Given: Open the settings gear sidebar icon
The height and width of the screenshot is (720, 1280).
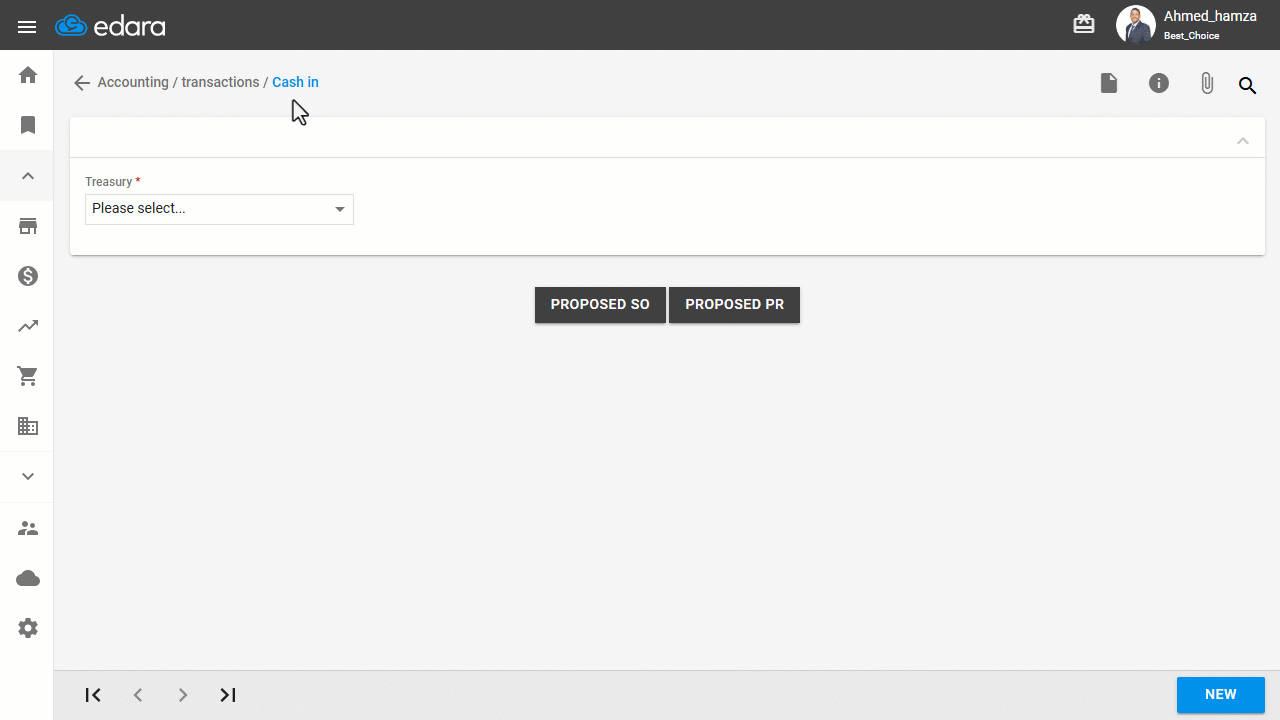Looking at the screenshot, I should tap(28, 628).
